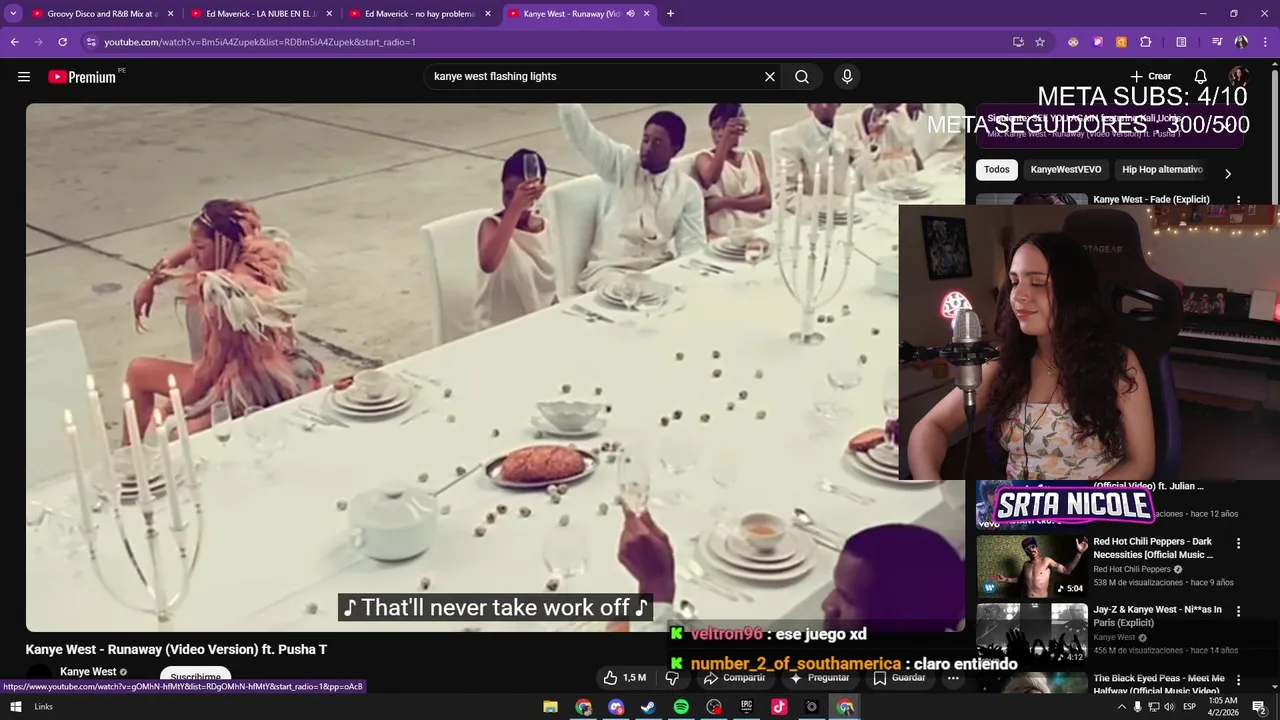Image resolution: width=1280 pixels, height=720 pixels.
Task: Click the Crear button
Action: (x=1151, y=77)
